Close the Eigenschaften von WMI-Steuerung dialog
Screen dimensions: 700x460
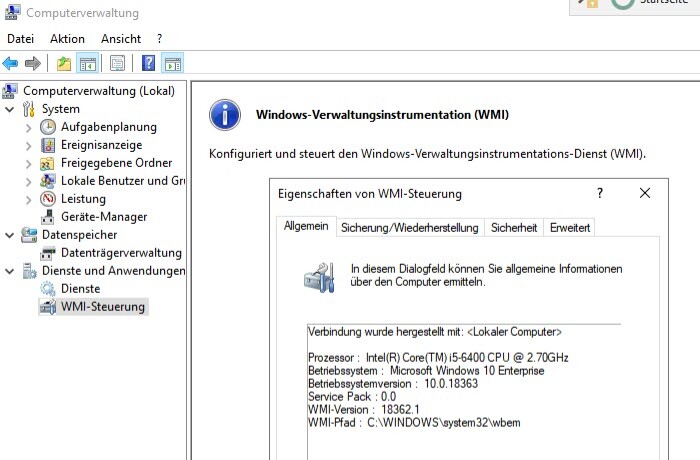click(x=645, y=193)
